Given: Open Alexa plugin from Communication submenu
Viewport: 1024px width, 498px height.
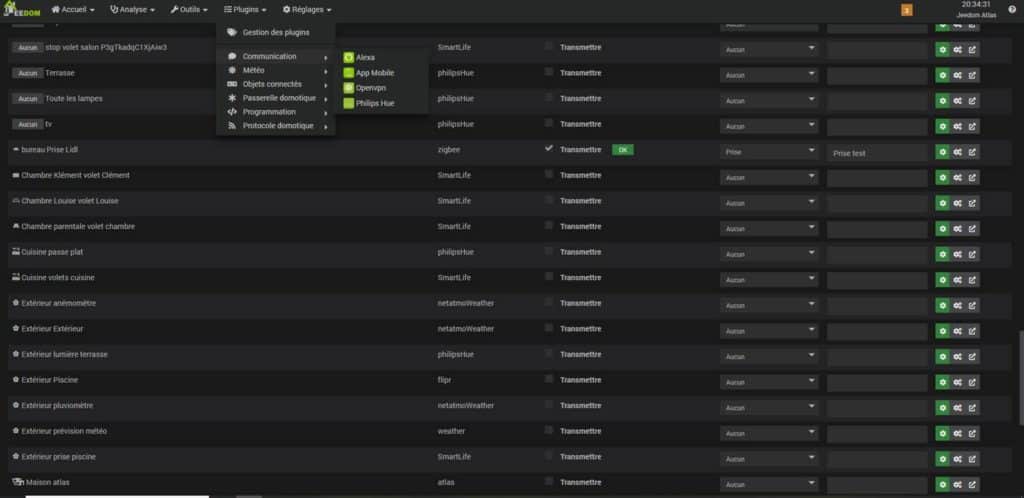Looking at the screenshot, I should pyautogui.click(x=365, y=58).
